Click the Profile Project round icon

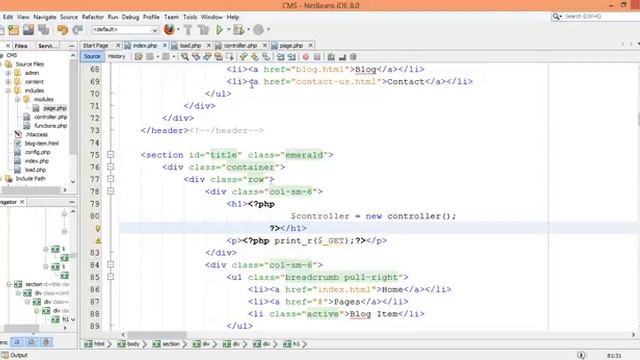click(258, 29)
